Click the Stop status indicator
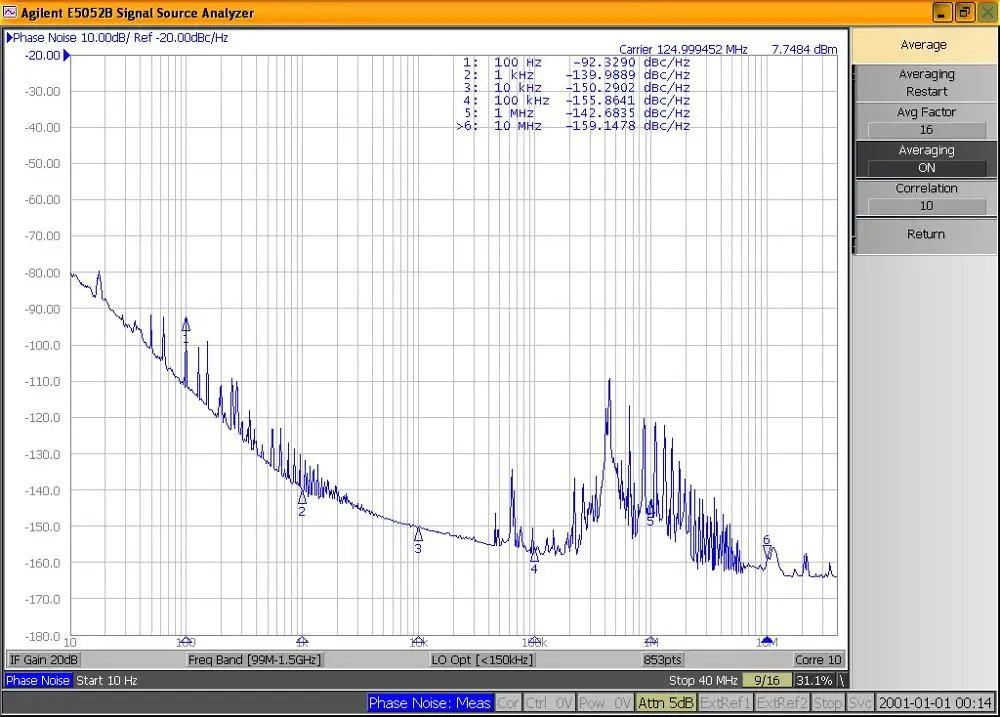This screenshot has height=717, width=1000. point(828,703)
